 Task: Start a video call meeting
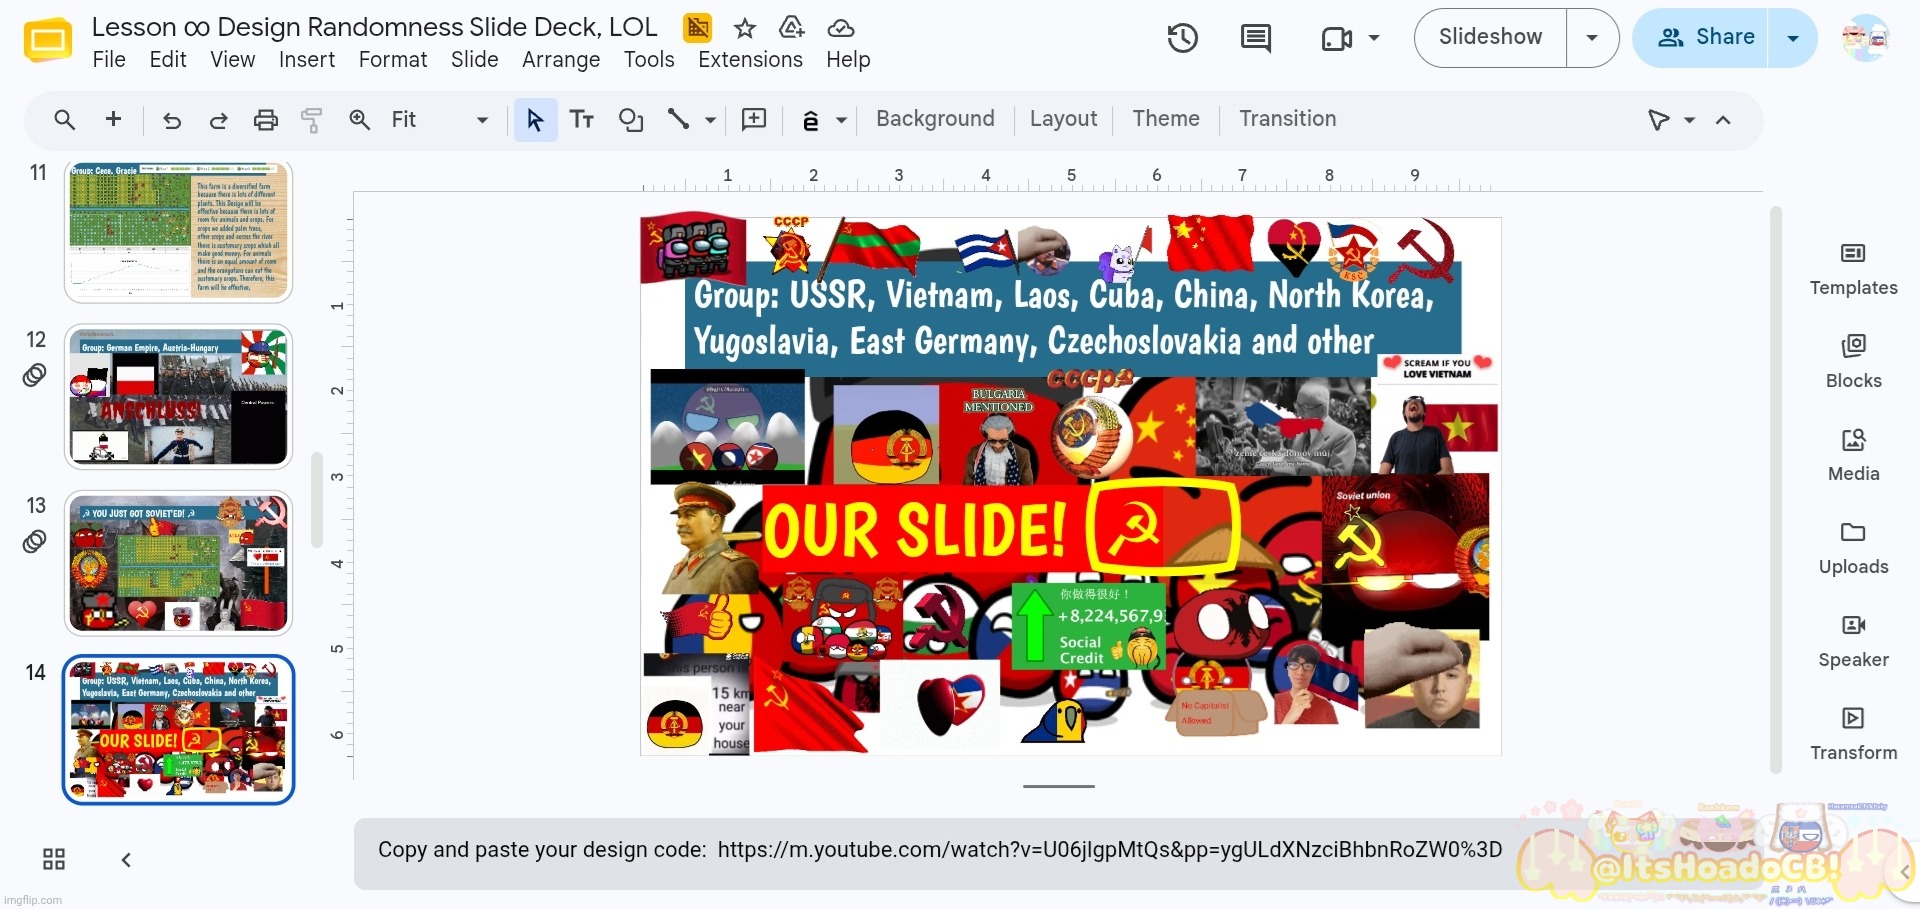click(x=1337, y=38)
